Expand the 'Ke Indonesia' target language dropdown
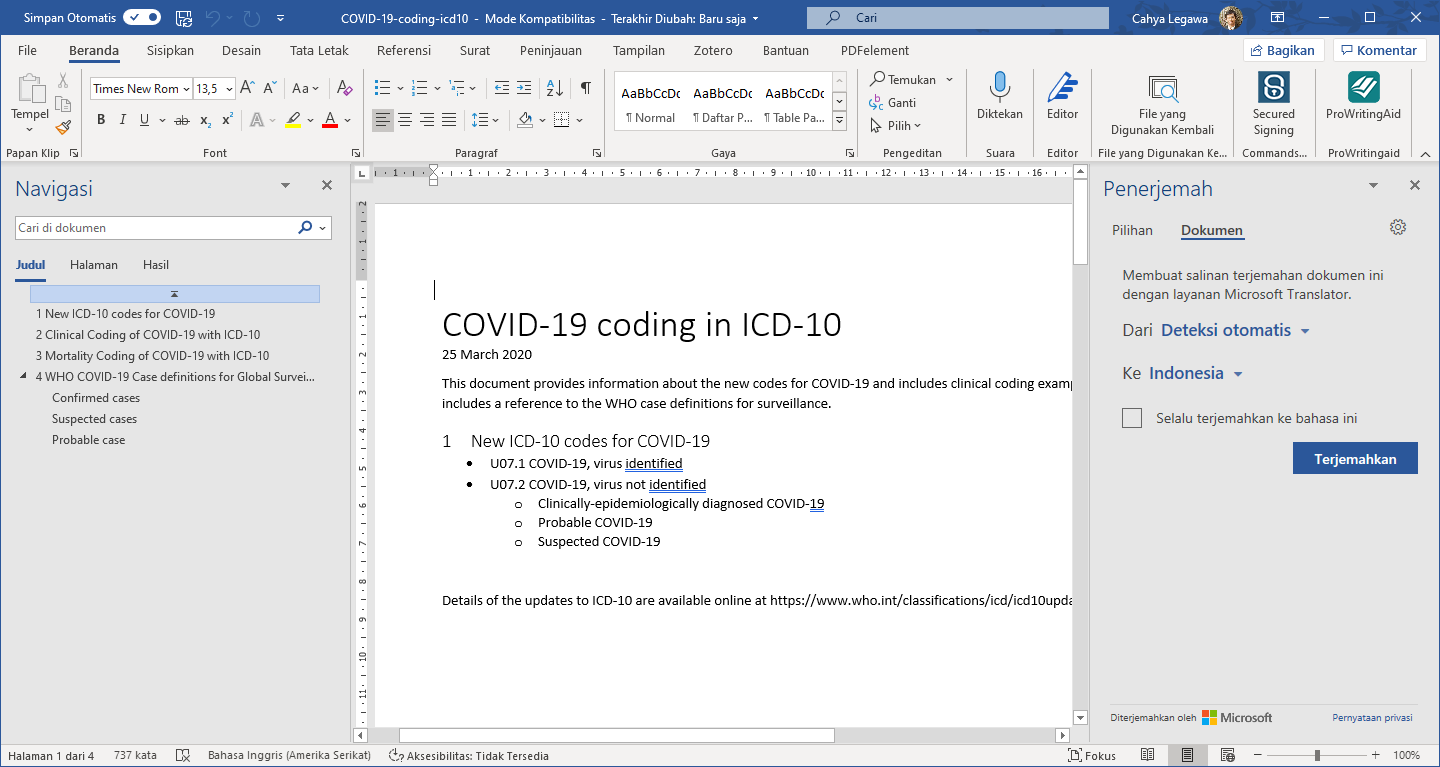Image resolution: width=1440 pixels, height=767 pixels. (x=1195, y=374)
